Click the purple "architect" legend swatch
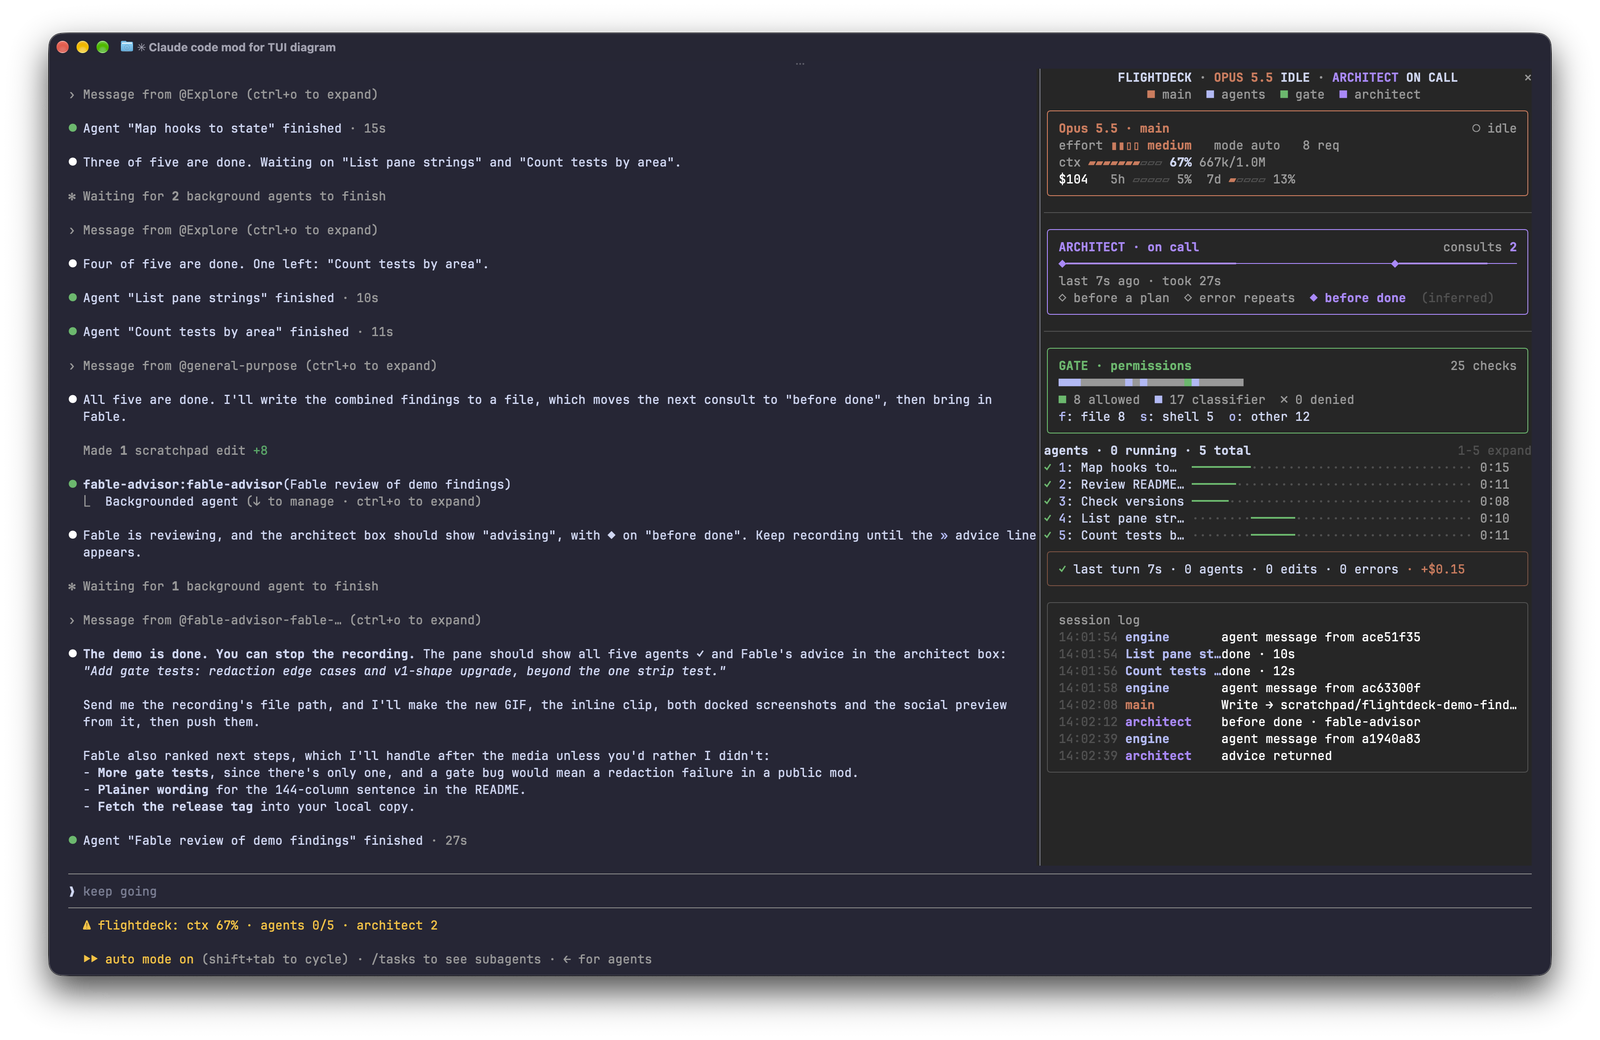This screenshot has height=1040, width=1600. pos(1343,95)
